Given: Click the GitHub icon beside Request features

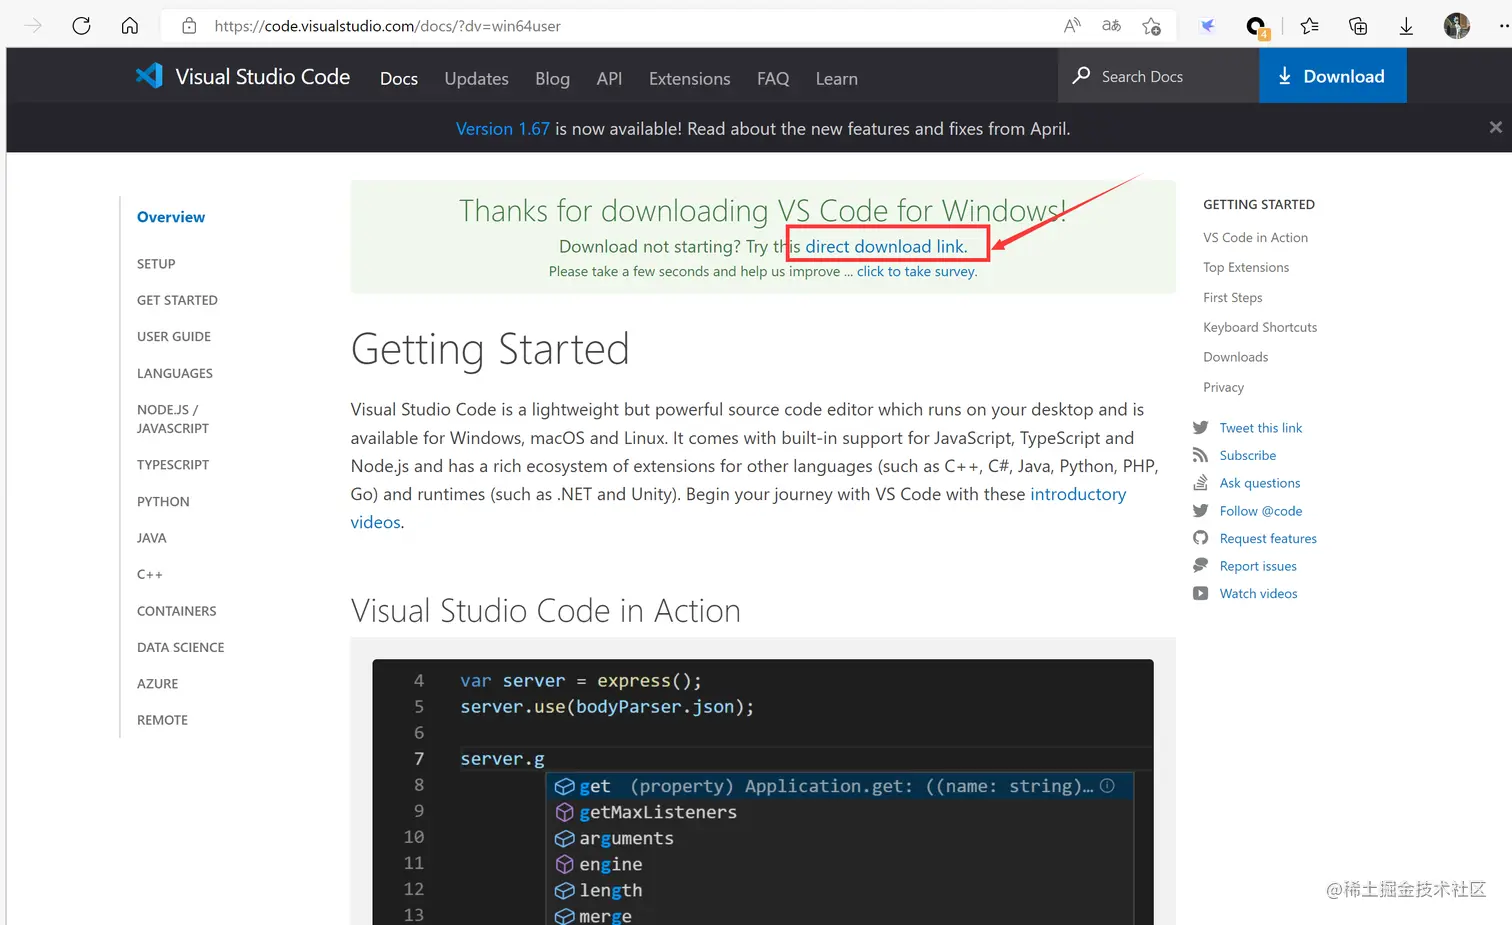Looking at the screenshot, I should tap(1200, 538).
